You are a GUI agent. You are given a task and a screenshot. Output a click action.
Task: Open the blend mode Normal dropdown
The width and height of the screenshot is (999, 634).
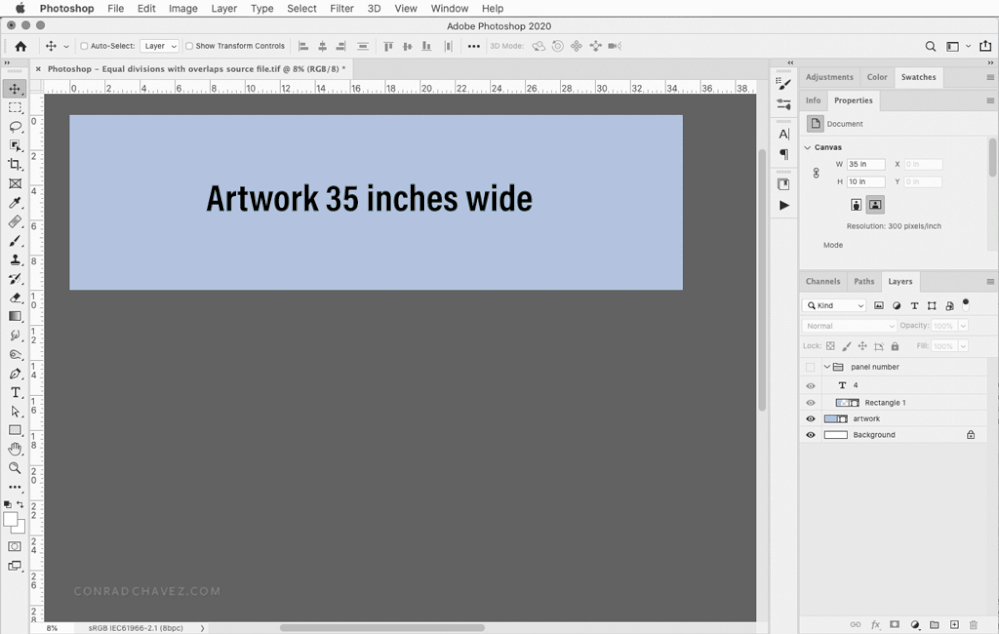tap(849, 326)
